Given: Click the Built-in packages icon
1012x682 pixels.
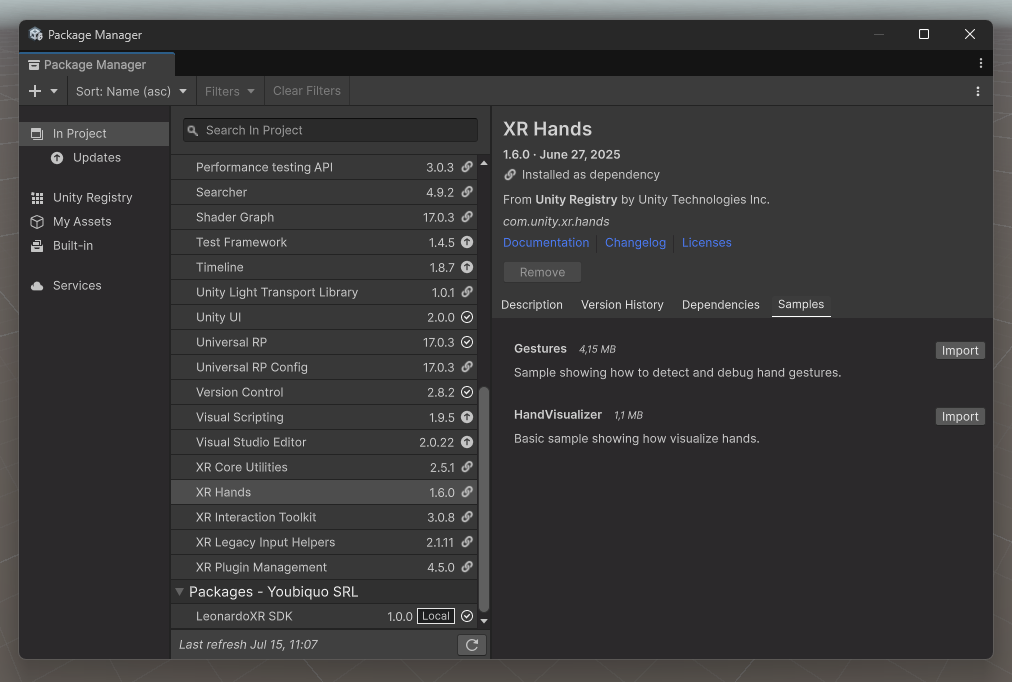Looking at the screenshot, I should [37, 246].
